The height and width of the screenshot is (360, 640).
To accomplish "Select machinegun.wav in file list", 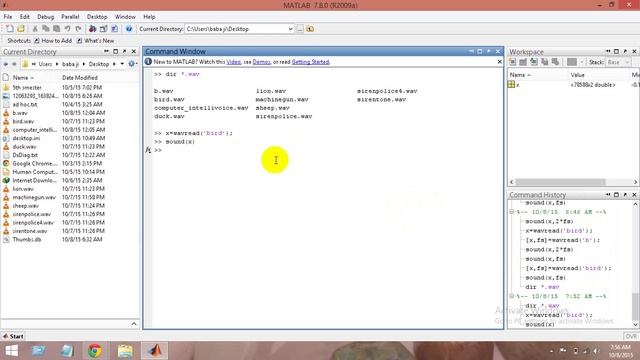I will click(34, 197).
